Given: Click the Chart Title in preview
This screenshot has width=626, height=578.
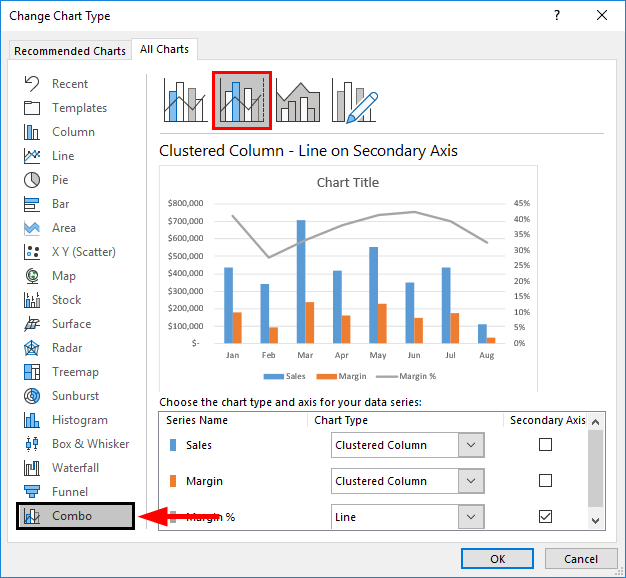Looking at the screenshot, I should (348, 182).
